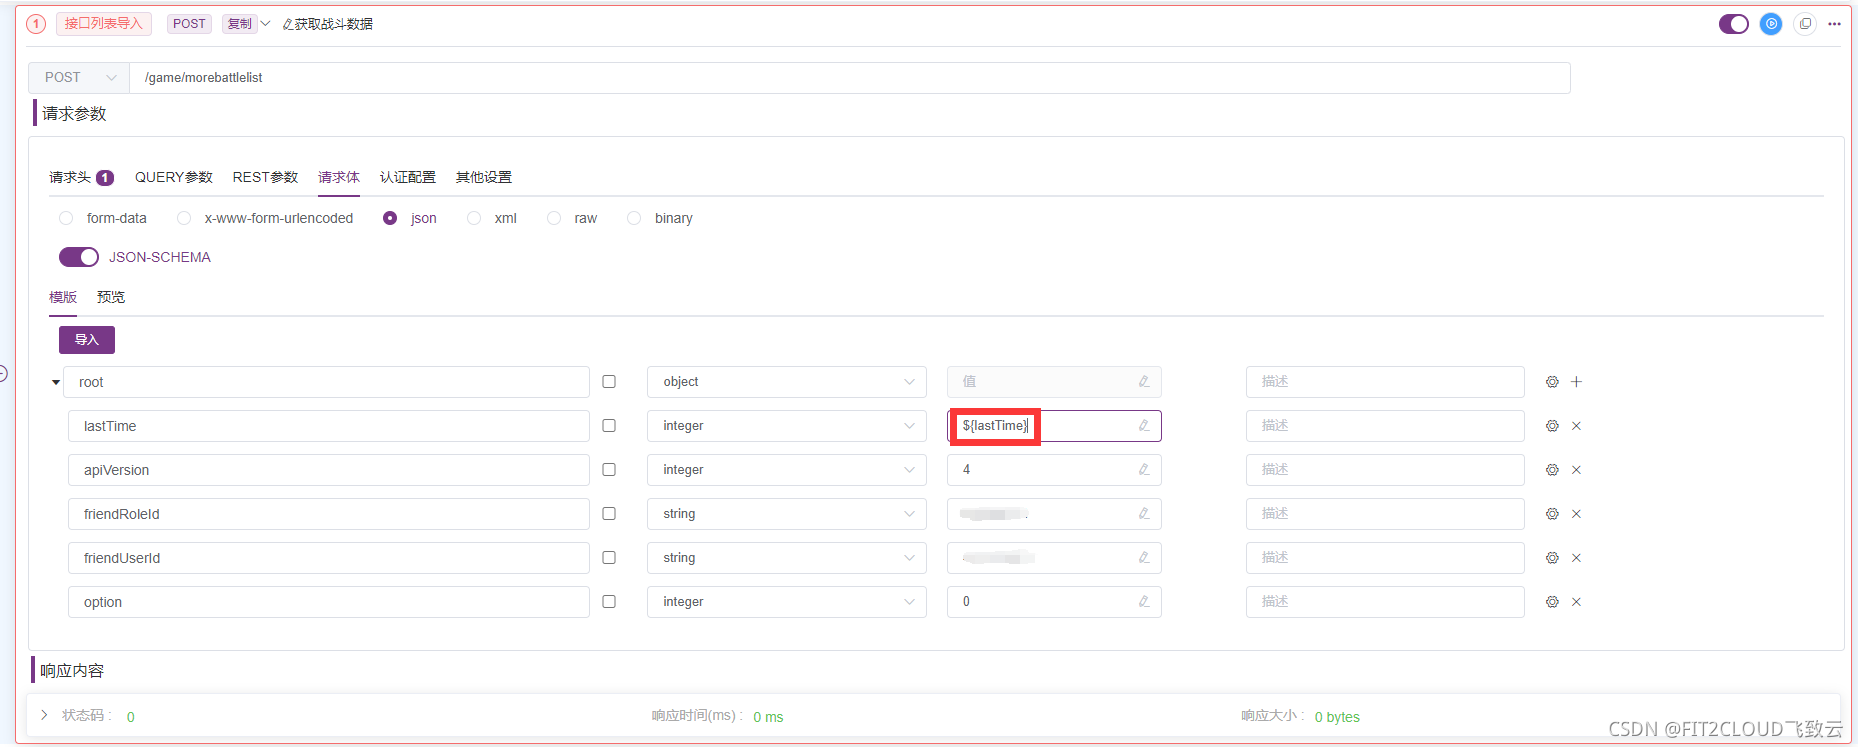The height and width of the screenshot is (747, 1858).
Task: Open settings gear for friendUserId row
Action: pyautogui.click(x=1552, y=558)
